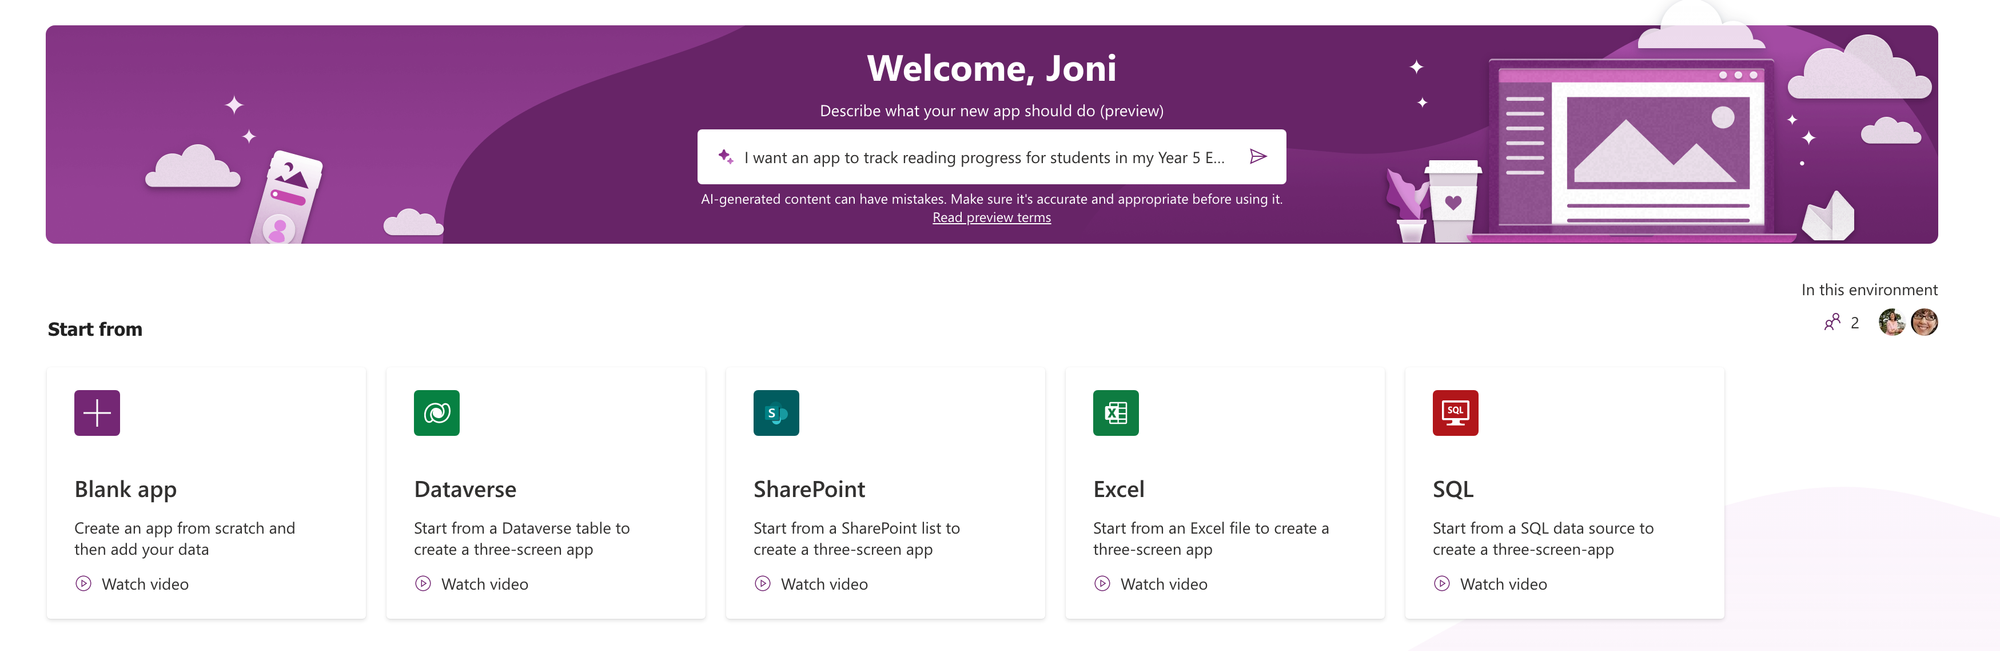The height and width of the screenshot is (651, 2000).
Task: Click the app description input field
Action: click(991, 157)
